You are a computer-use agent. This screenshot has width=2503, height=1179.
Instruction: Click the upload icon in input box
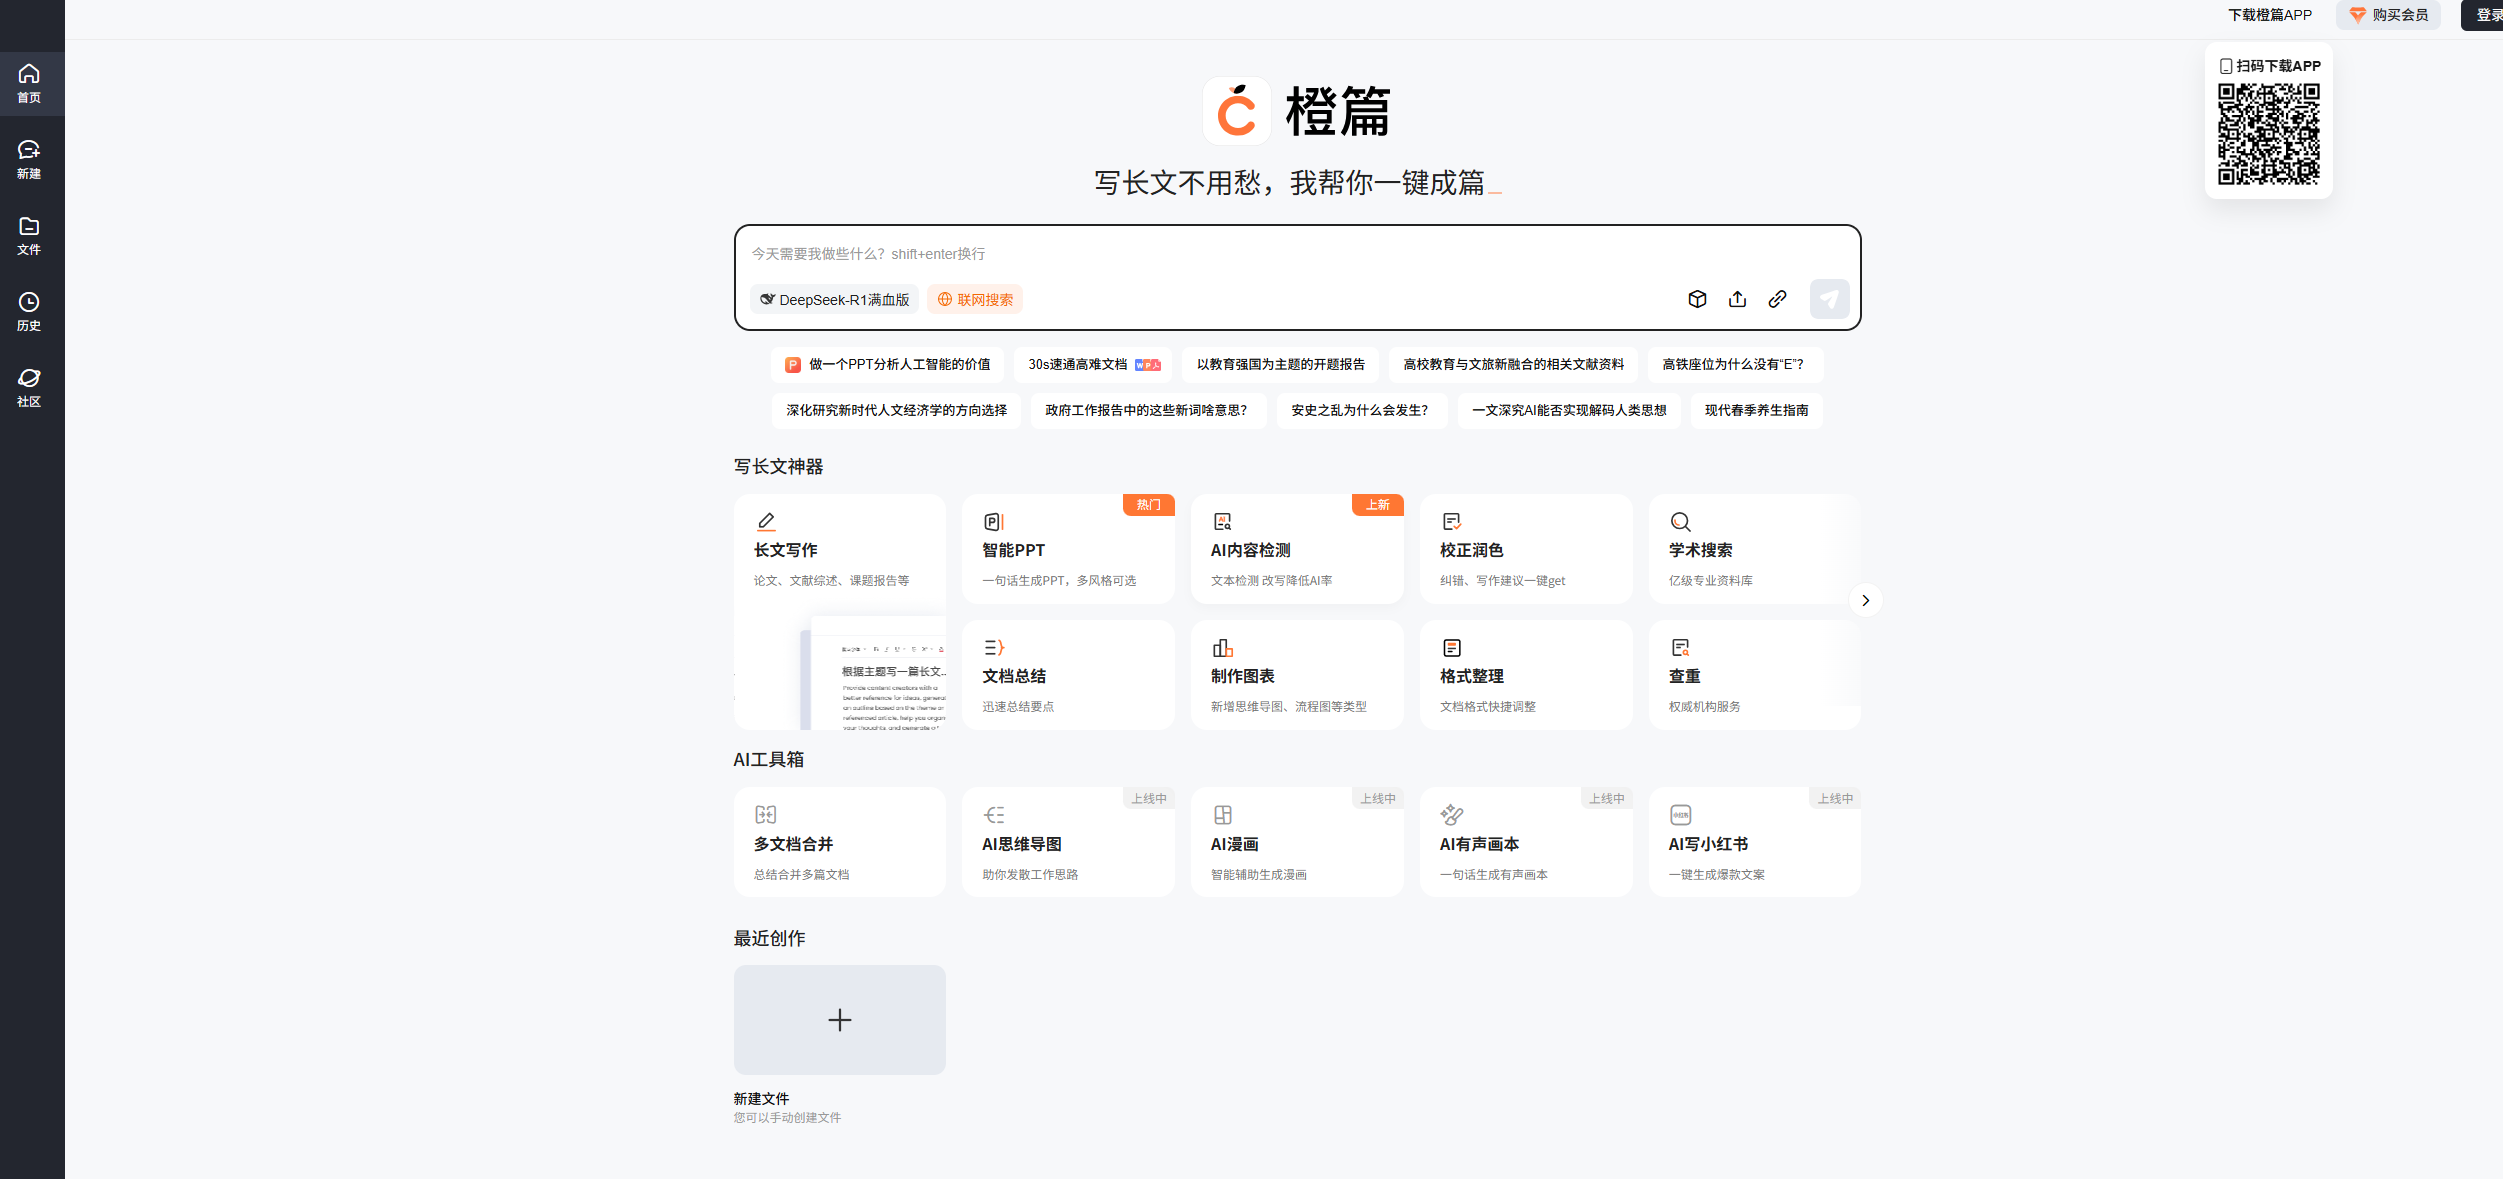point(1737,299)
